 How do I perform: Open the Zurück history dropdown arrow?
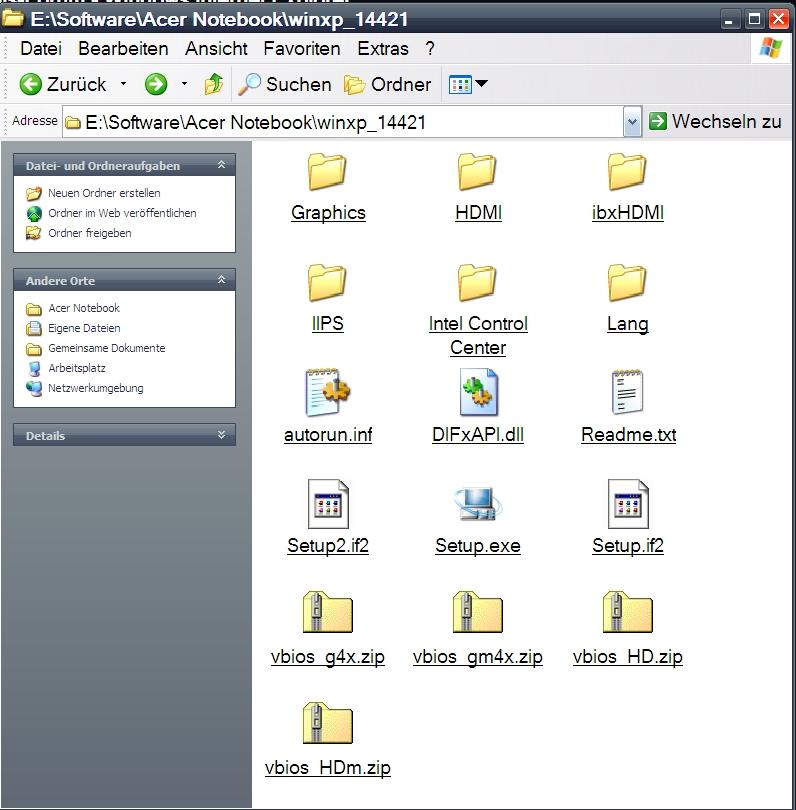[123, 84]
